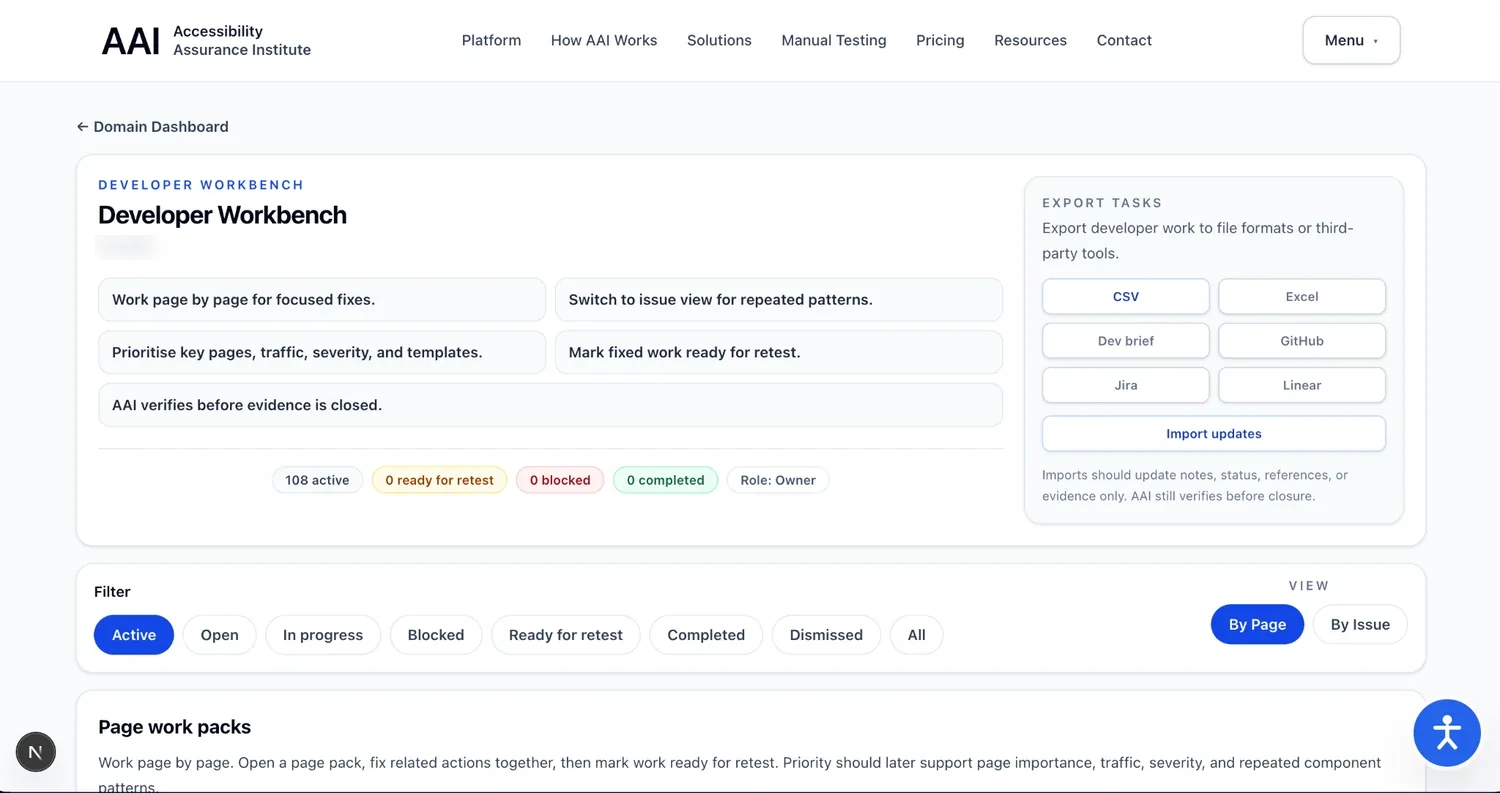Image resolution: width=1500 pixels, height=793 pixels.
Task: Filter by Dismissed
Action: [826, 635]
